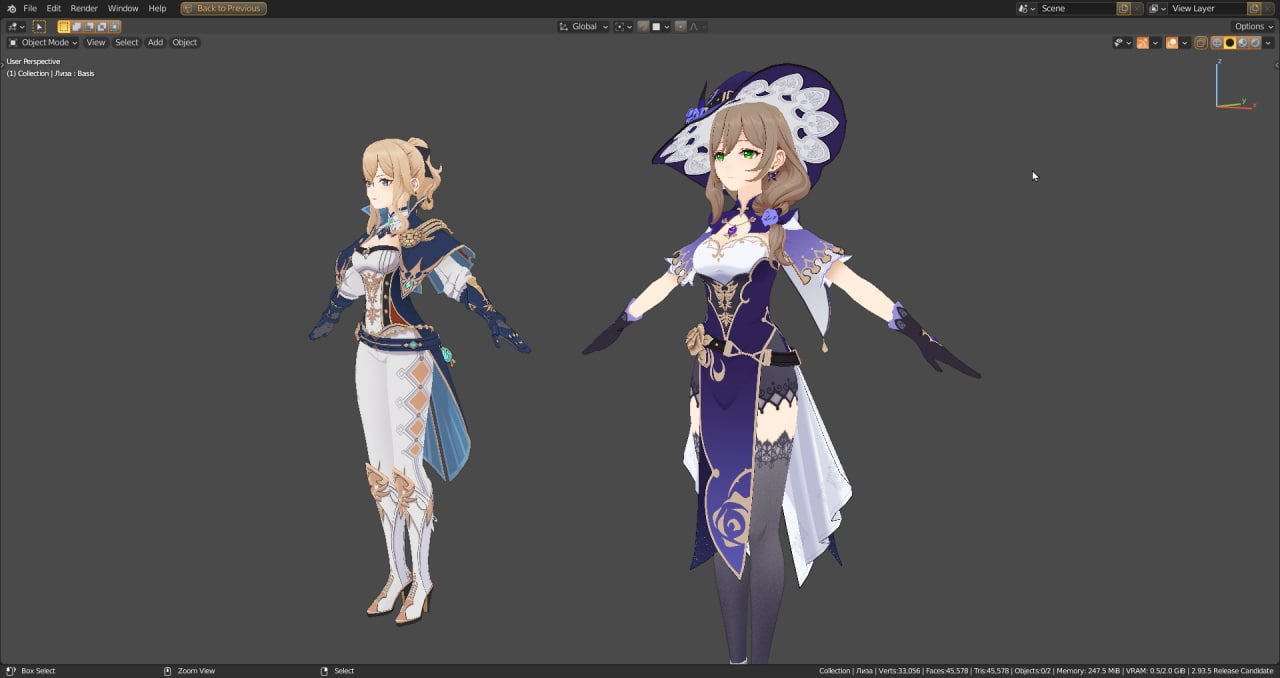Click the Blender logo icon

click(12, 8)
